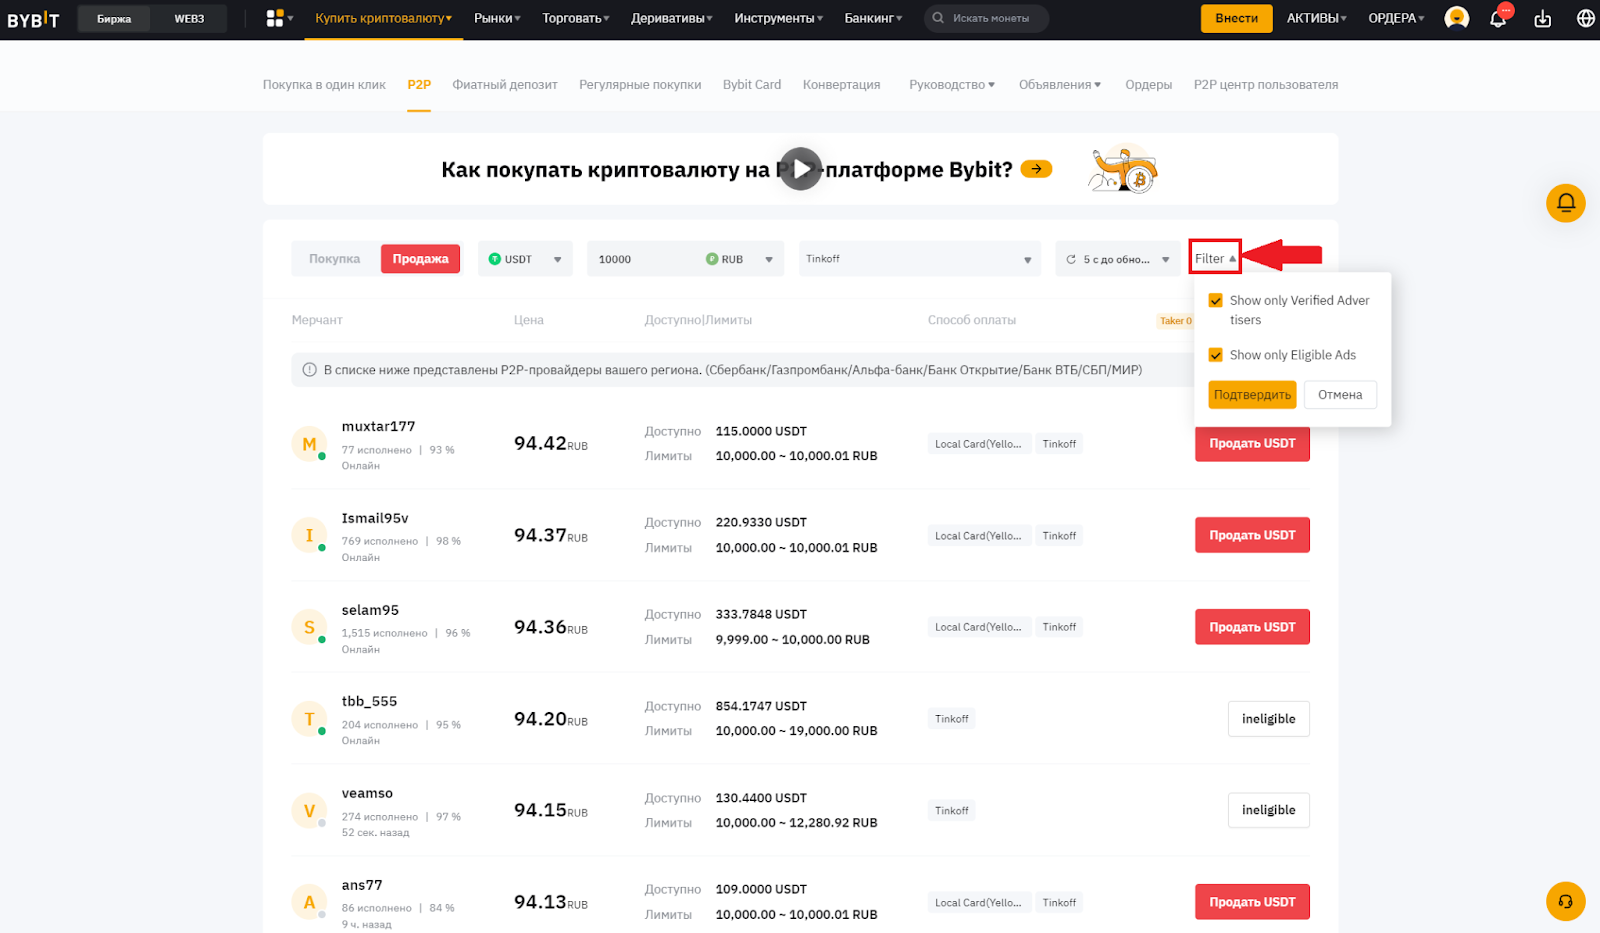Click tbb_555 merchant avatar
1600x933 pixels.
pyautogui.click(x=309, y=719)
